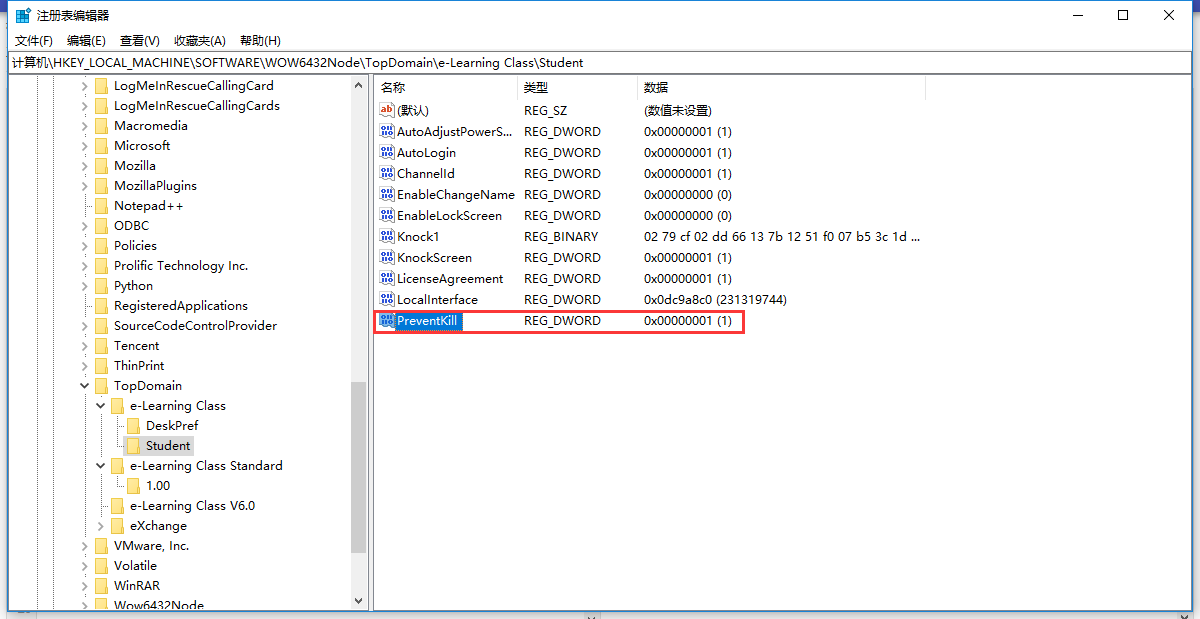Viewport: 1200px width, 619px height.
Task: Click the tree pane scroll-down arrow
Action: pyautogui.click(x=360, y=601)
